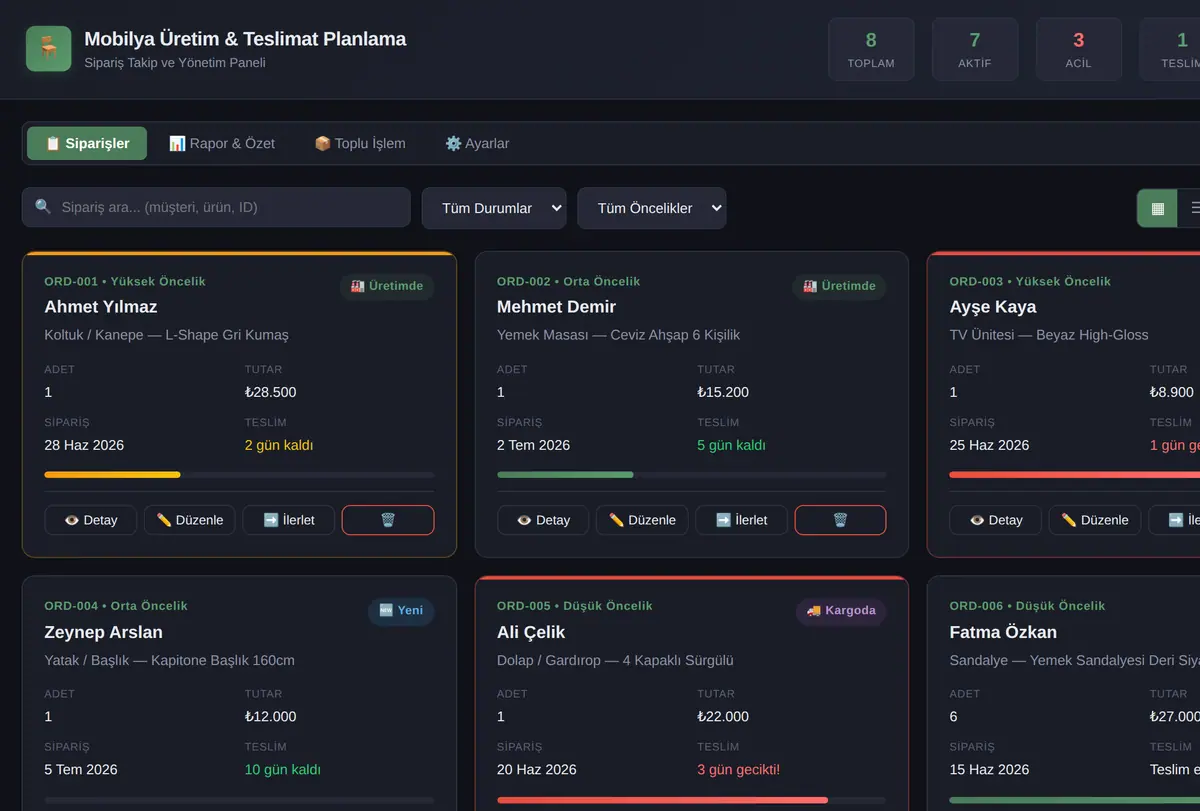This screenshot has height=811, width=1200.
Task: Switch to grid view layout
Action: pos(1158,208)
